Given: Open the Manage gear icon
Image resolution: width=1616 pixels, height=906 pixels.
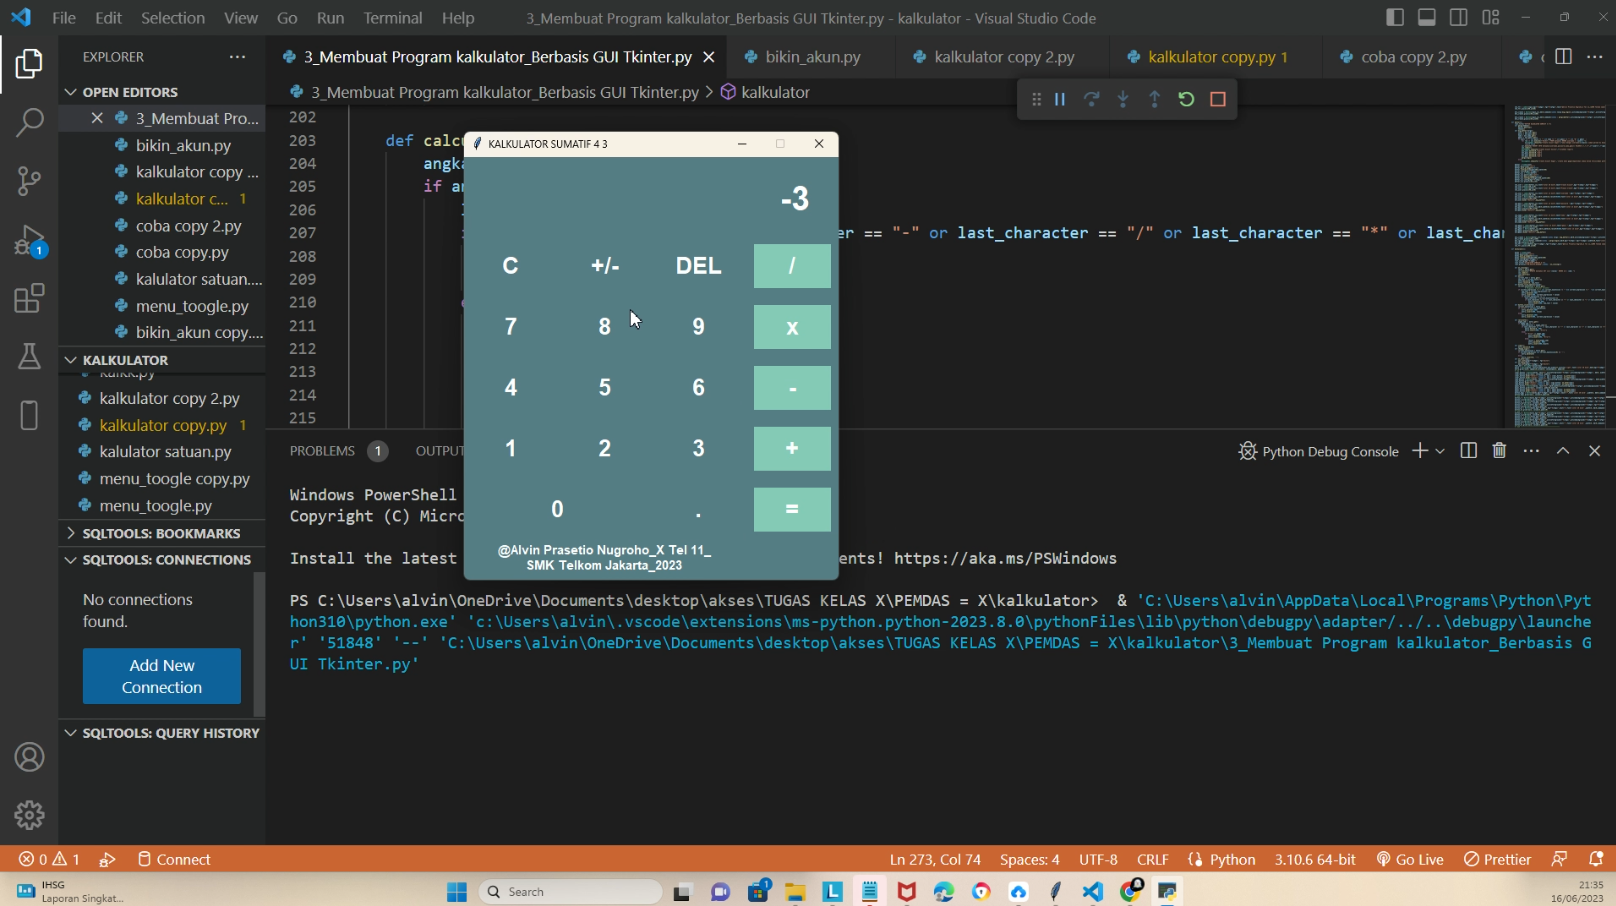Looking at the screenshot, I should (29, 815).
